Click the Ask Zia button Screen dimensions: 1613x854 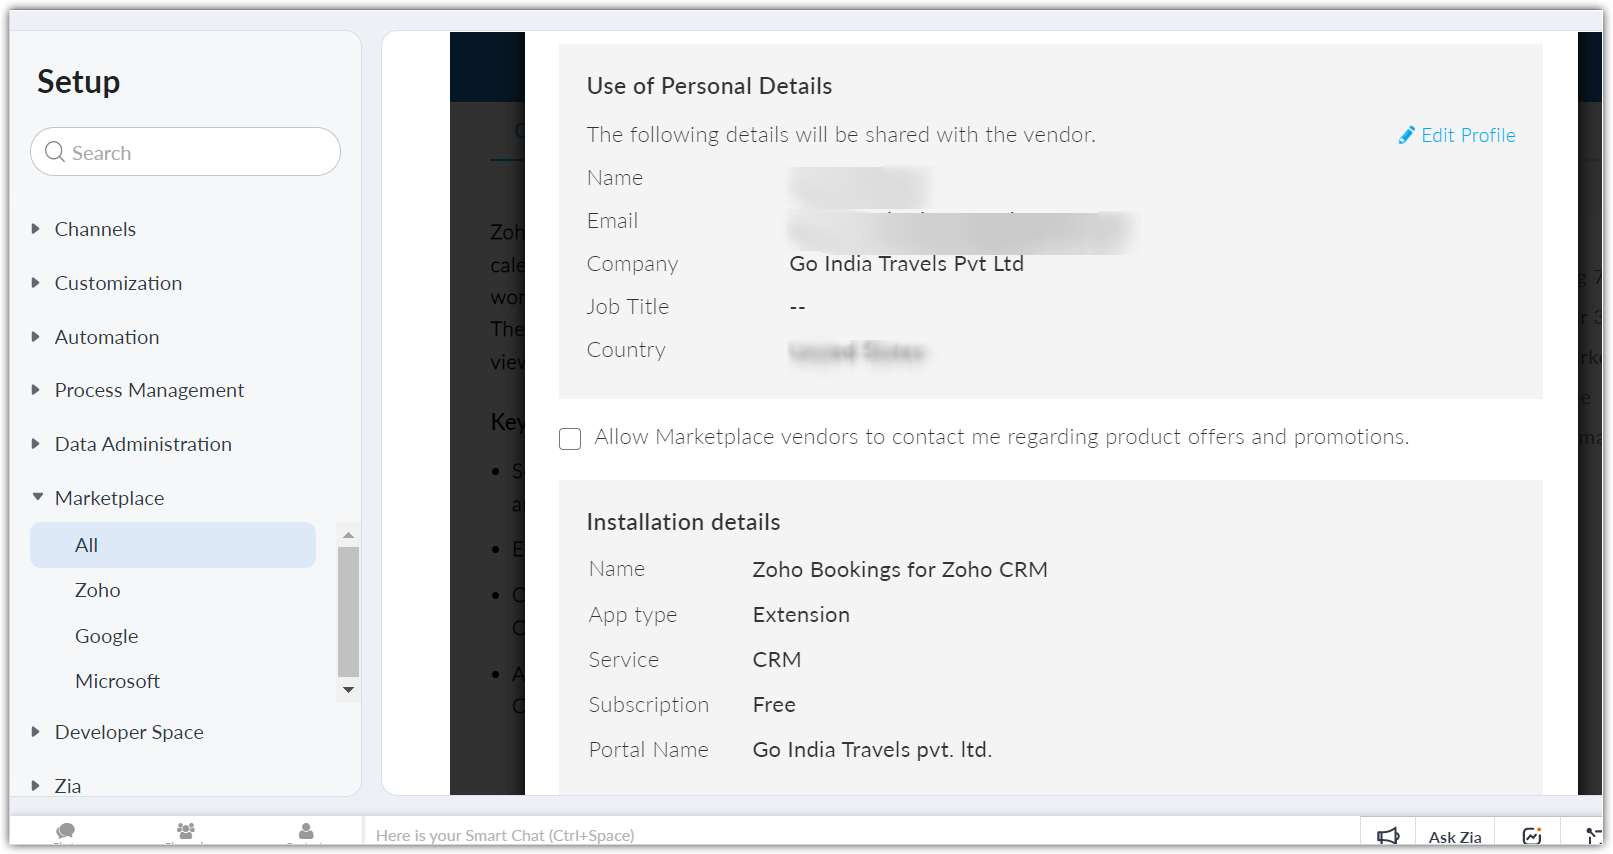[1455, 837]
